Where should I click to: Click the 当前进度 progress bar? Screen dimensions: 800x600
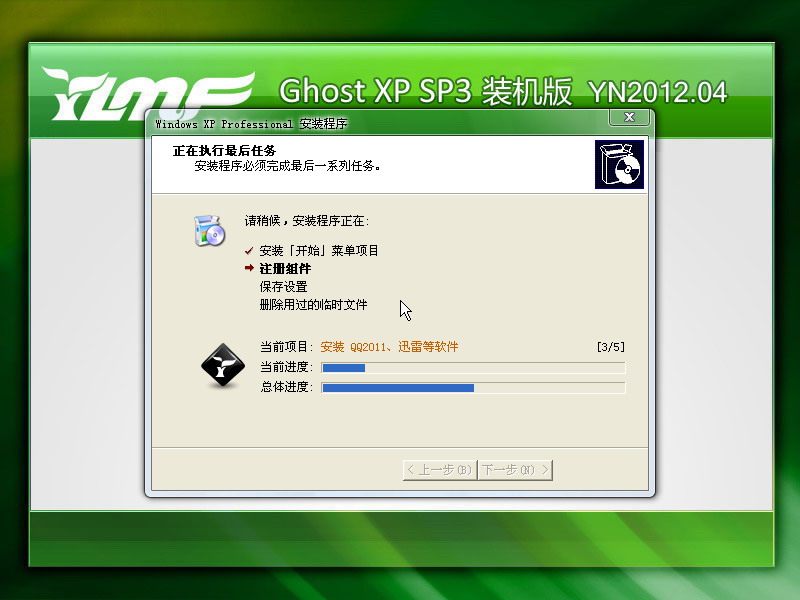pos(473,368)
